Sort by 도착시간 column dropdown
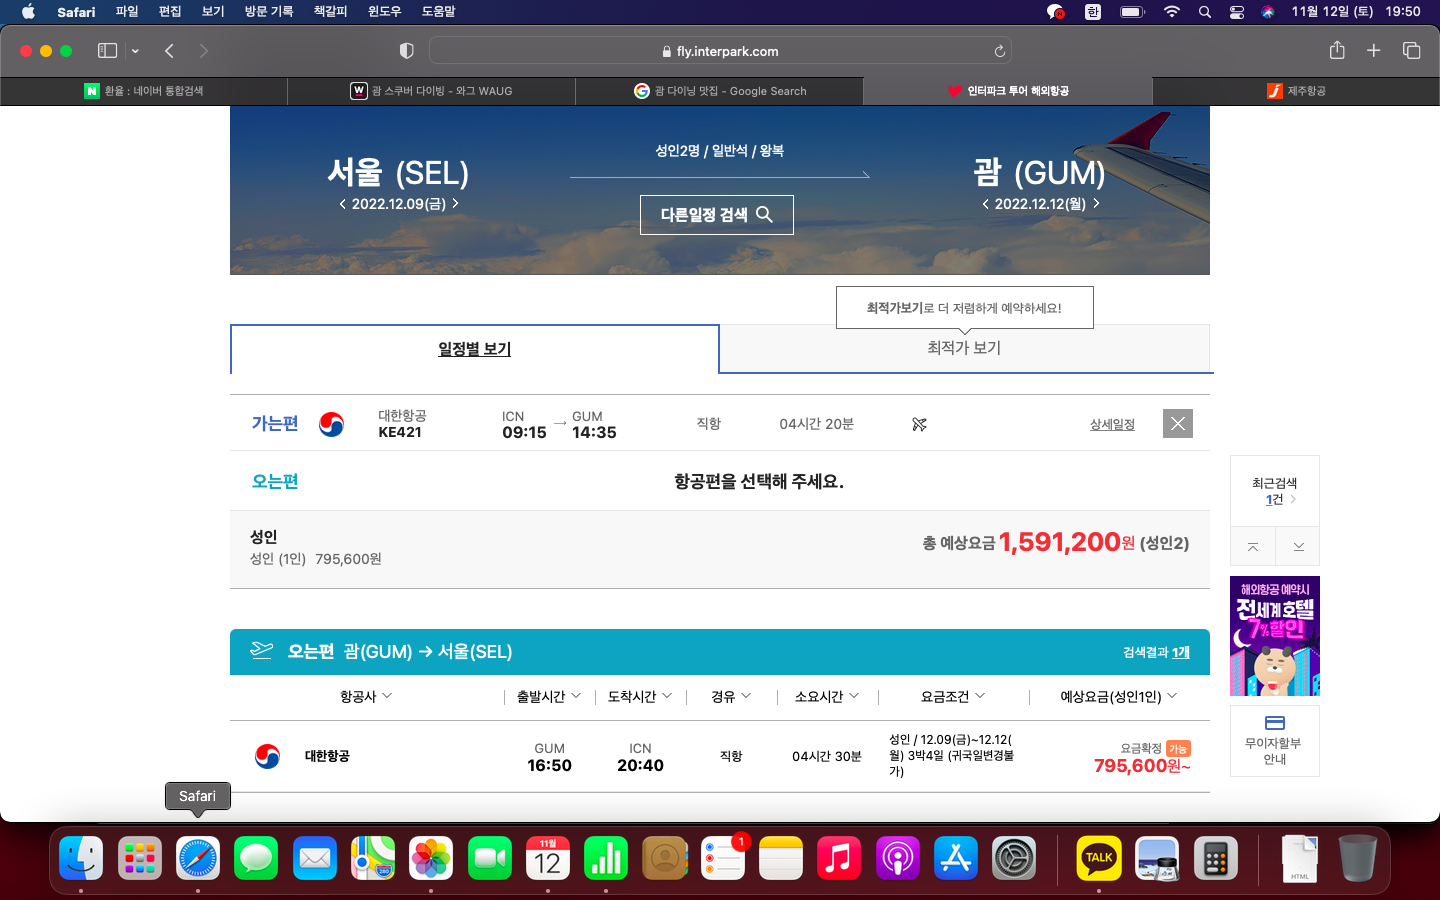1440x900 pixels. point(640,696)
